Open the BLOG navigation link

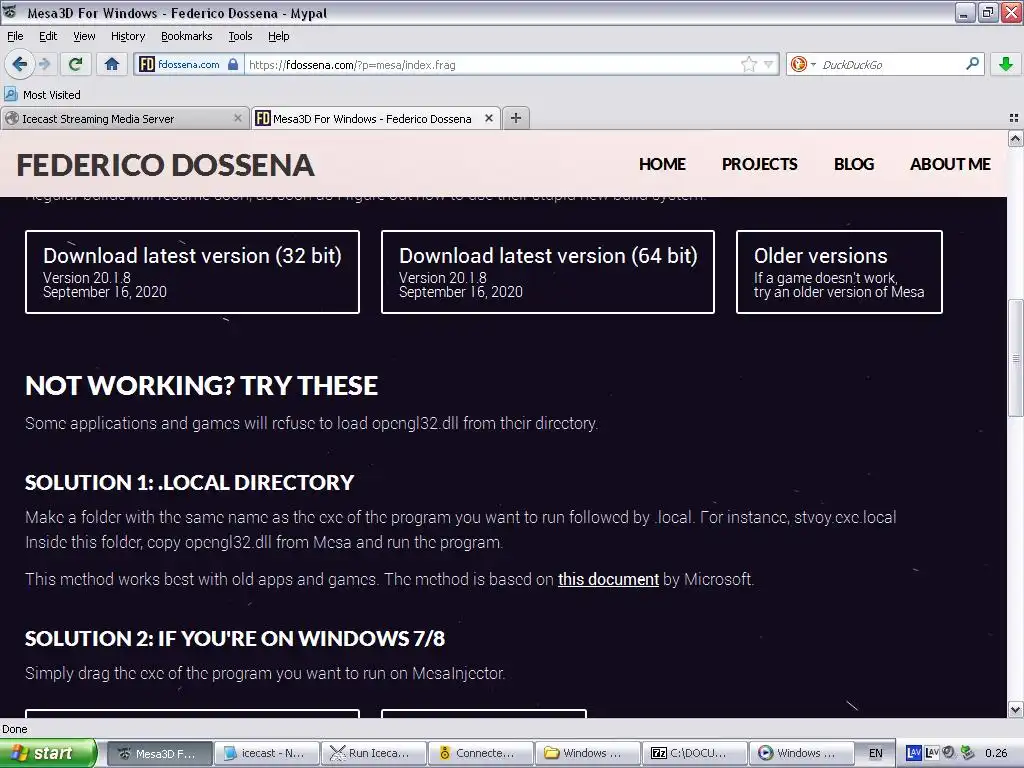click(854, 164)
